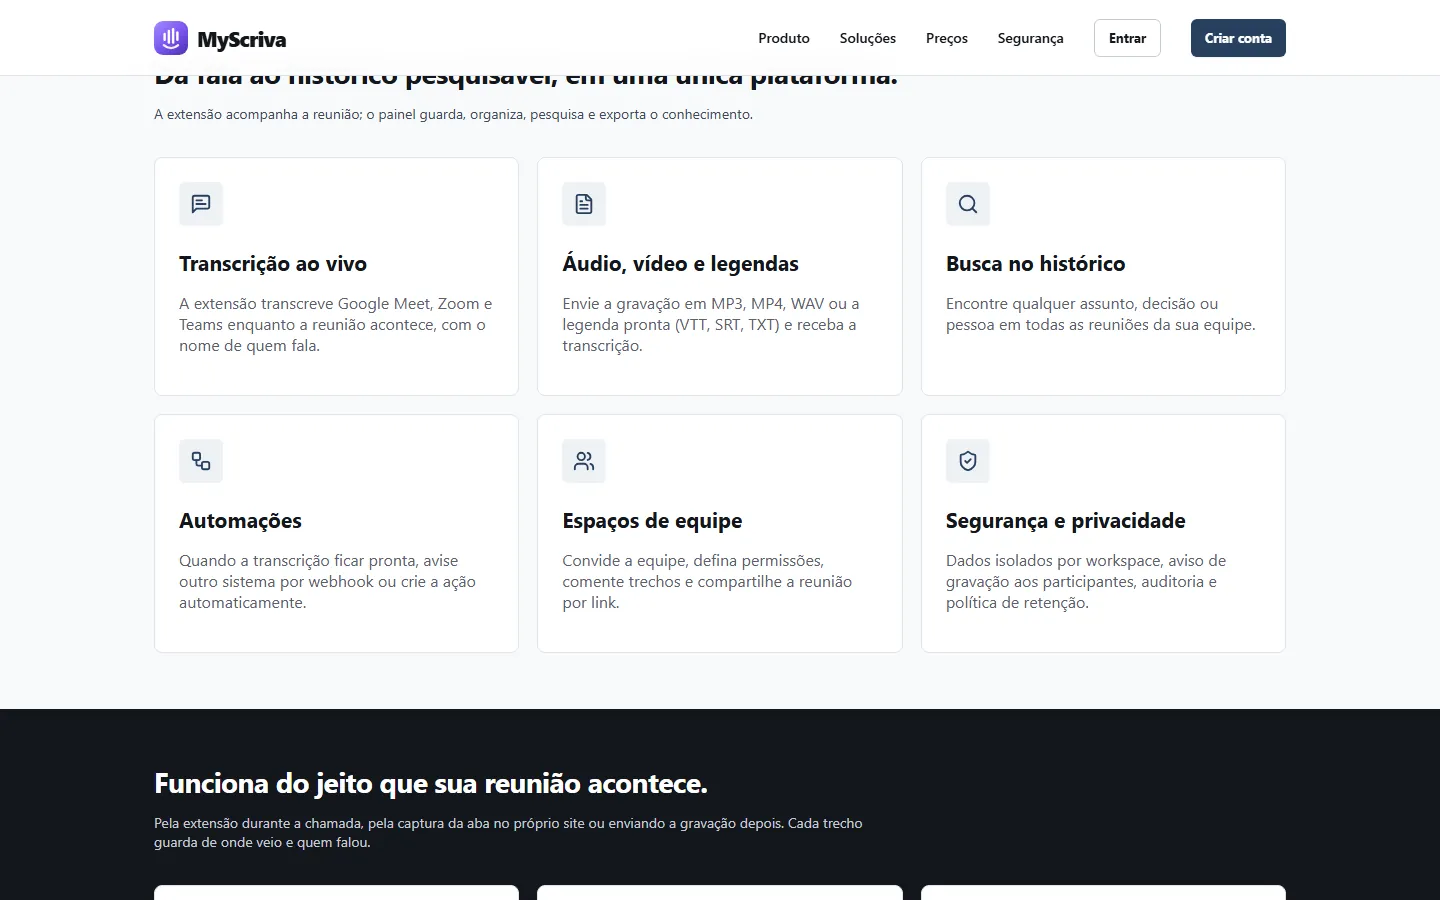Click description 'Convide a equipe, defina permissões'
The height and width of the screenshot is (900, 1440).
point(707,582)
